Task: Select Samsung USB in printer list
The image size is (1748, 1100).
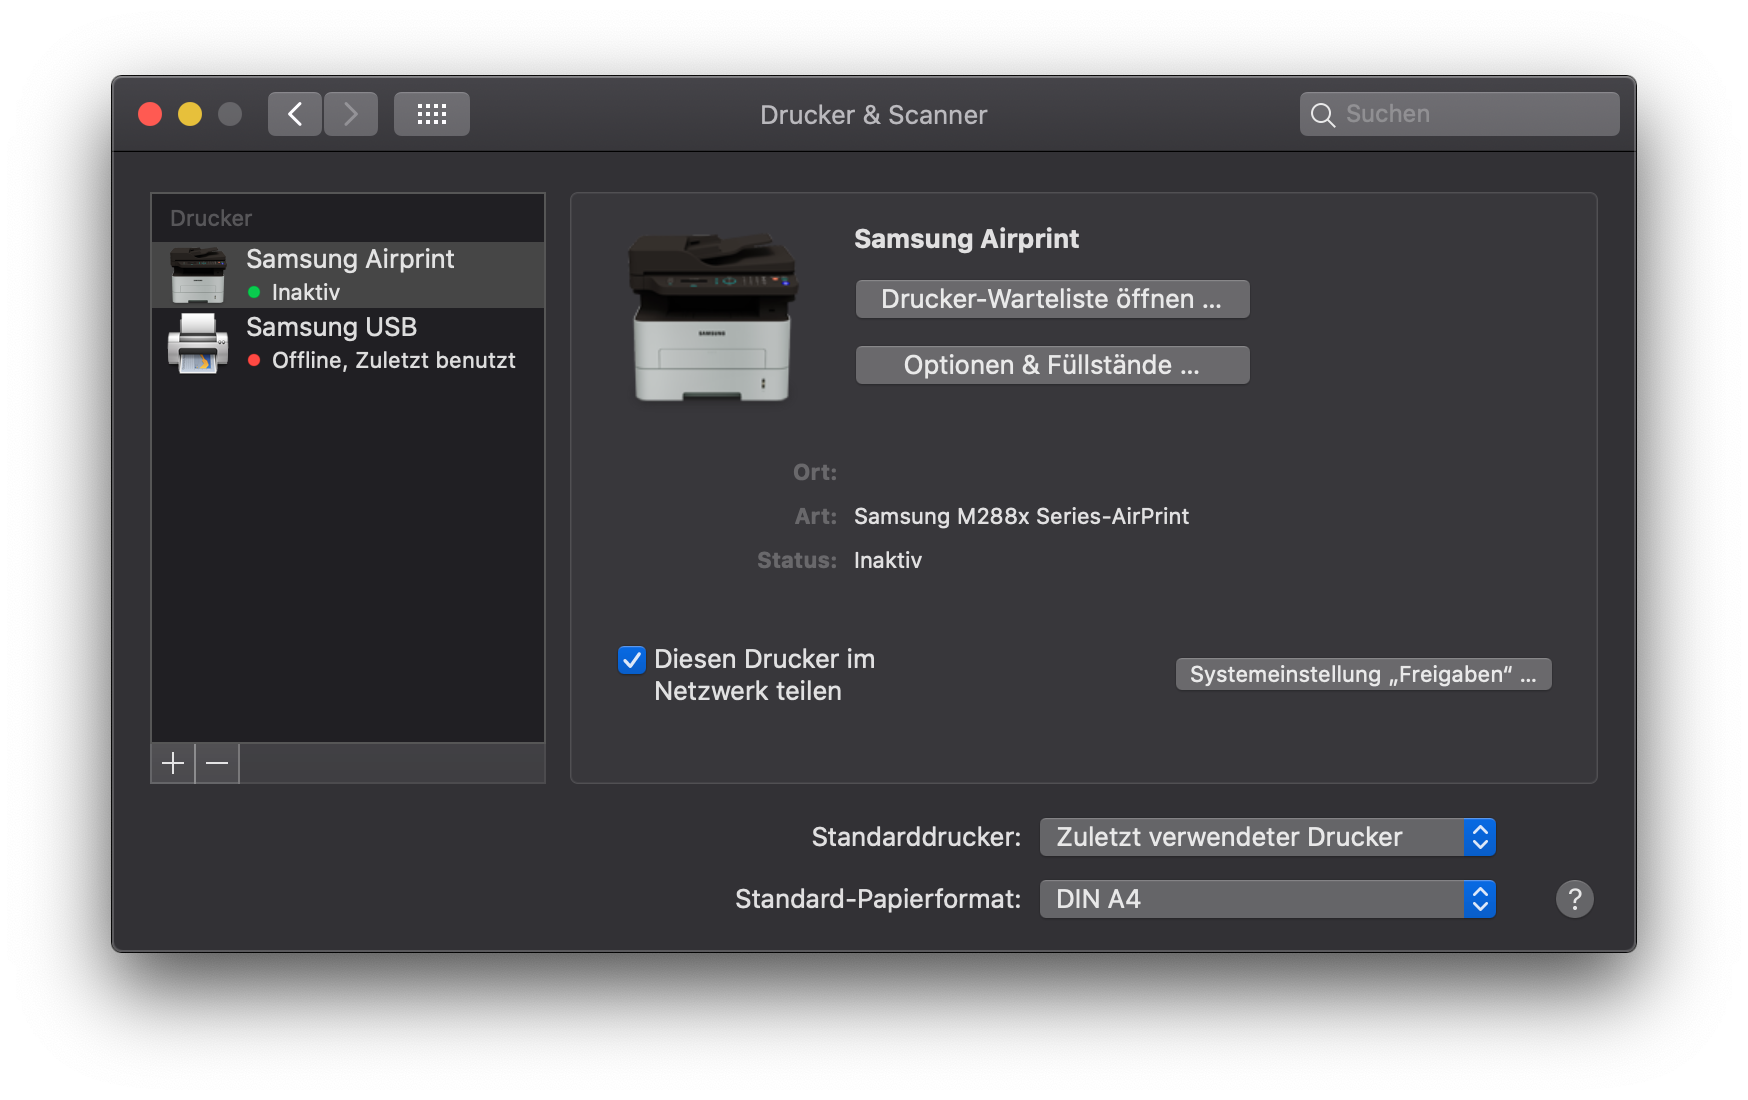Action: tap(349, 342)
